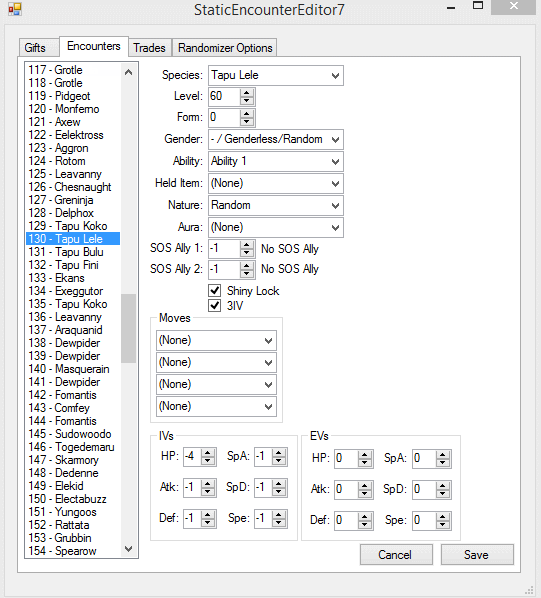
Task: Open the Nature dropdown set to Random
Action: 276,206
